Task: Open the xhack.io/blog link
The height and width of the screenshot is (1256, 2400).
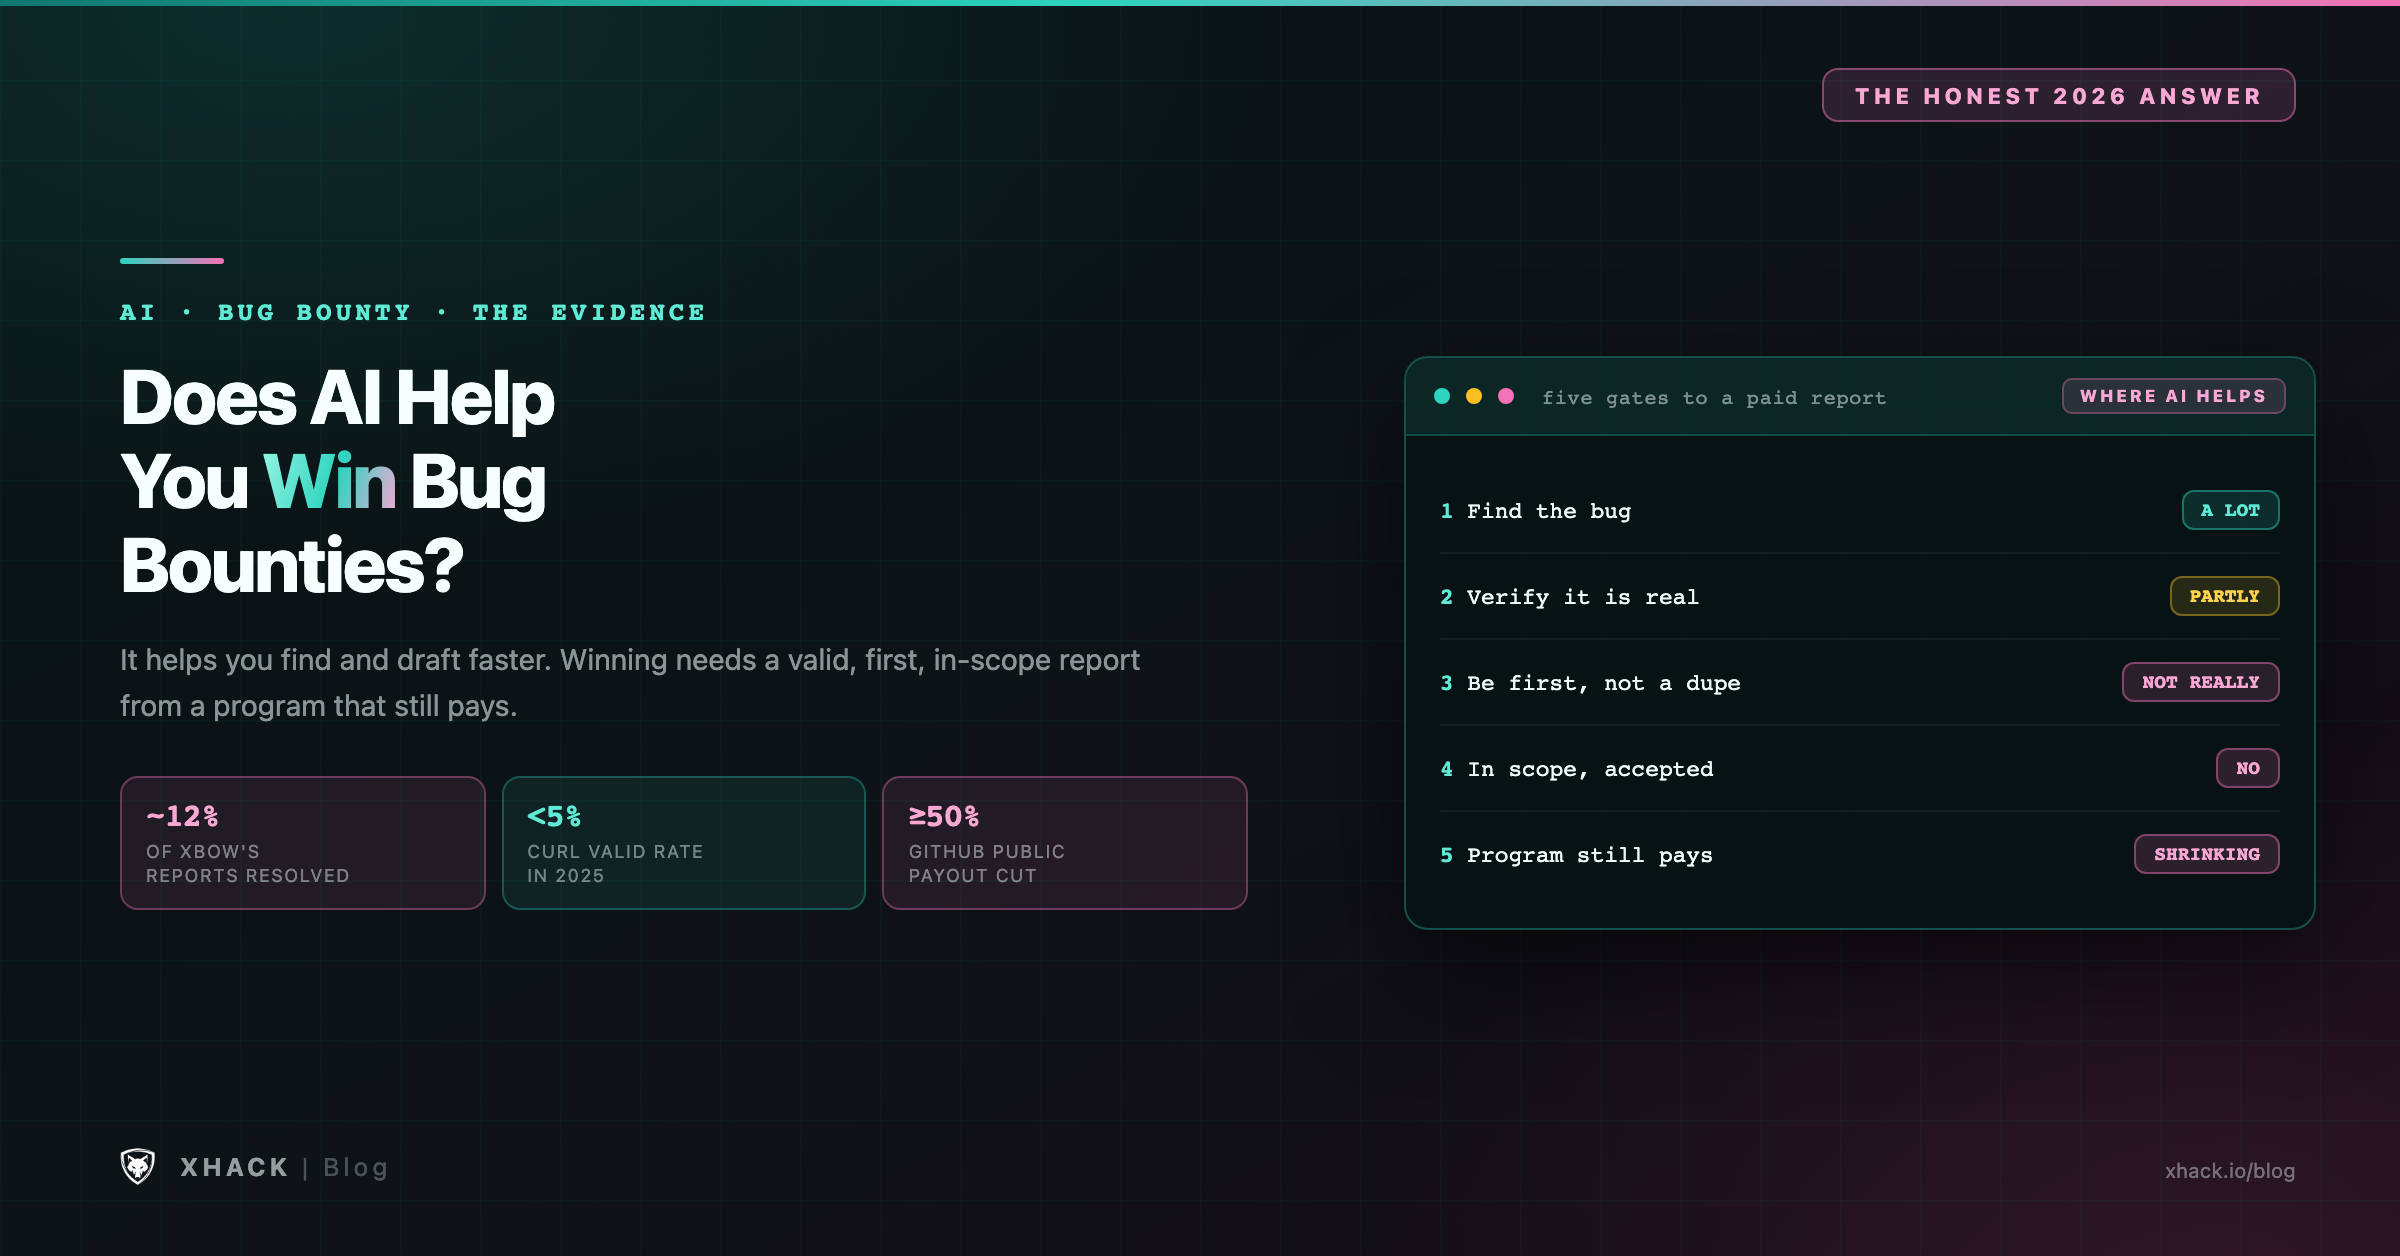Action: [x=2229, y=1170]
